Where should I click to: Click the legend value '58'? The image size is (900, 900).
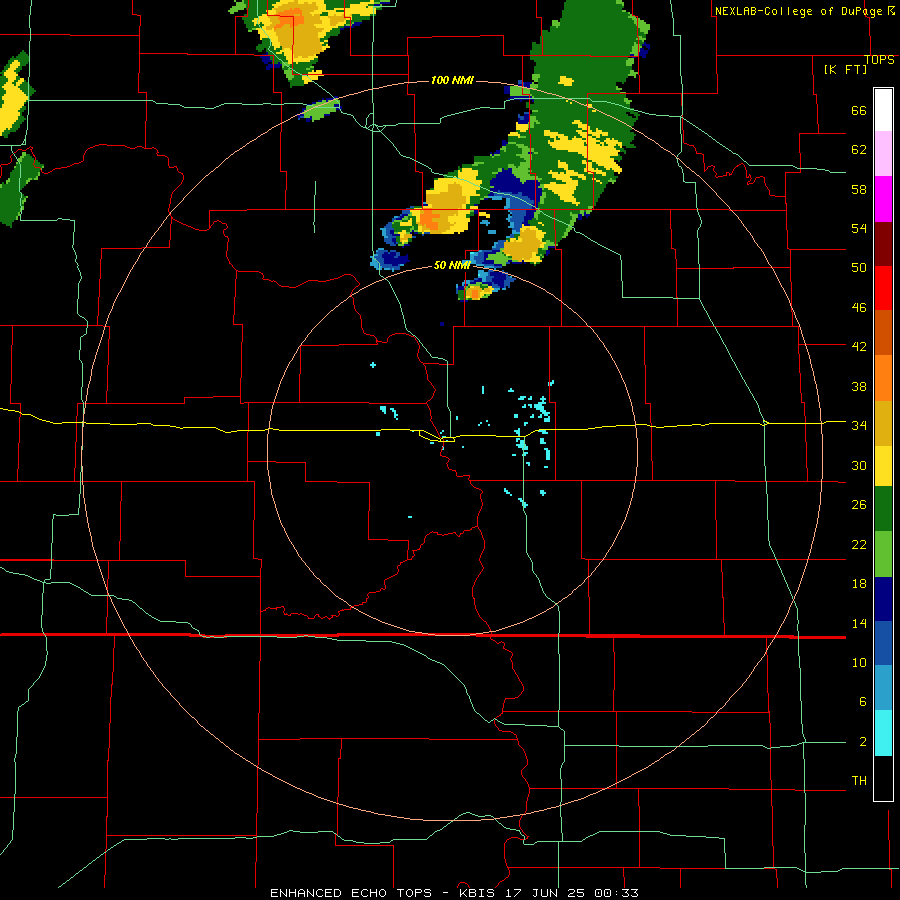click(859, 189)
